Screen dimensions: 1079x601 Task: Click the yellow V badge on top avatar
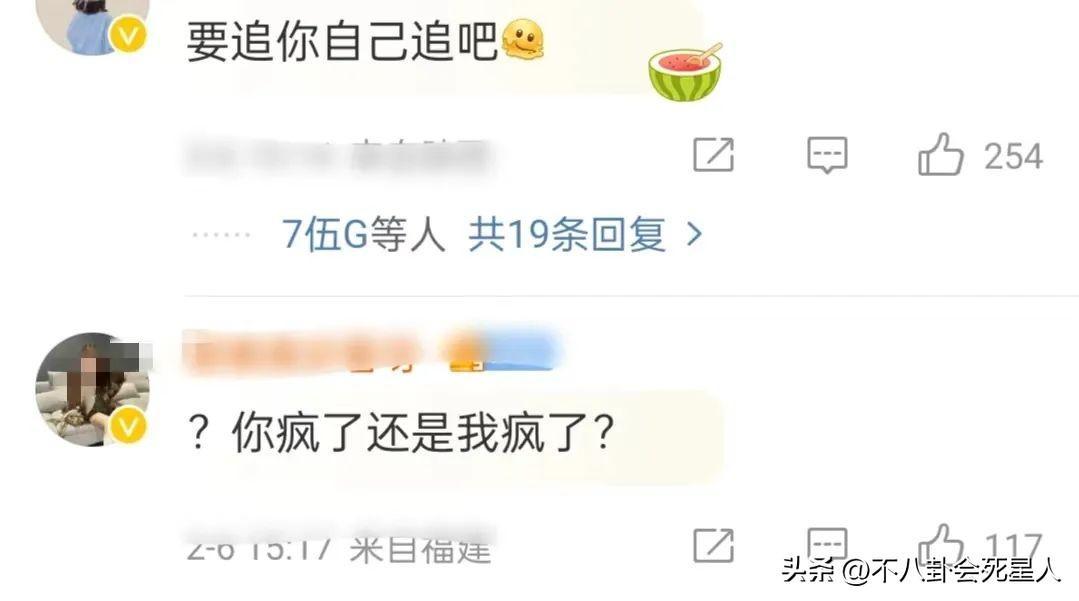[x=129, y=34]
